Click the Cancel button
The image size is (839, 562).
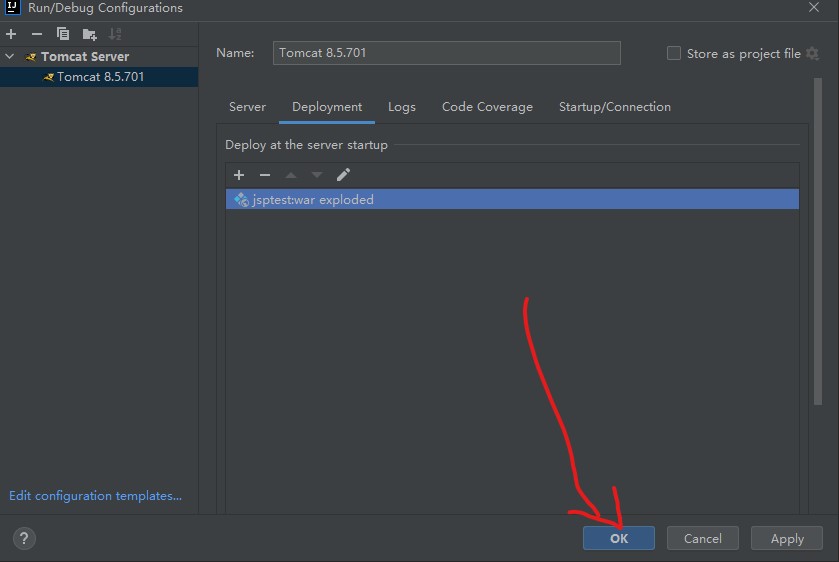click(x=703, y=538)
